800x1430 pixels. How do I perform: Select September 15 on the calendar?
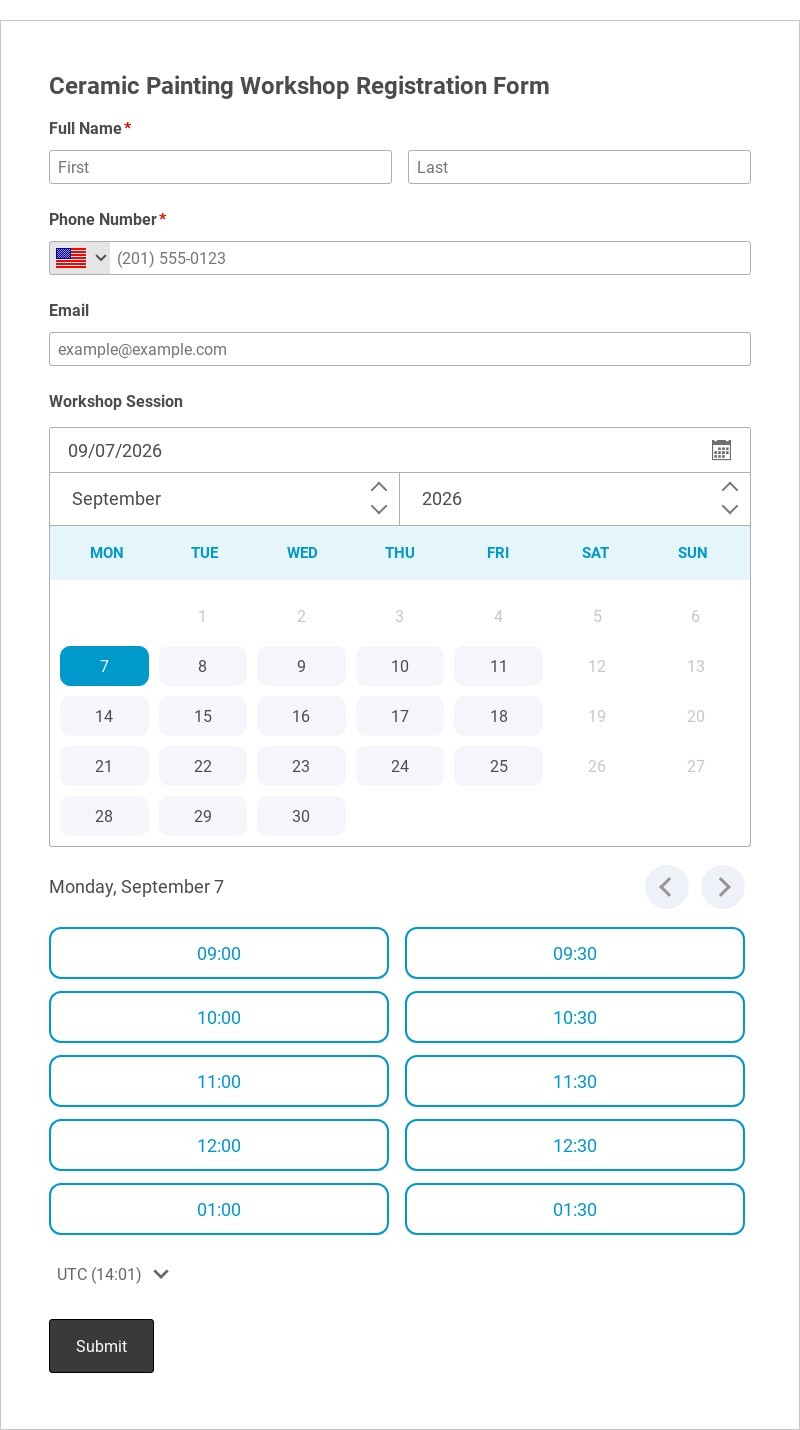[x=203, y=716]
